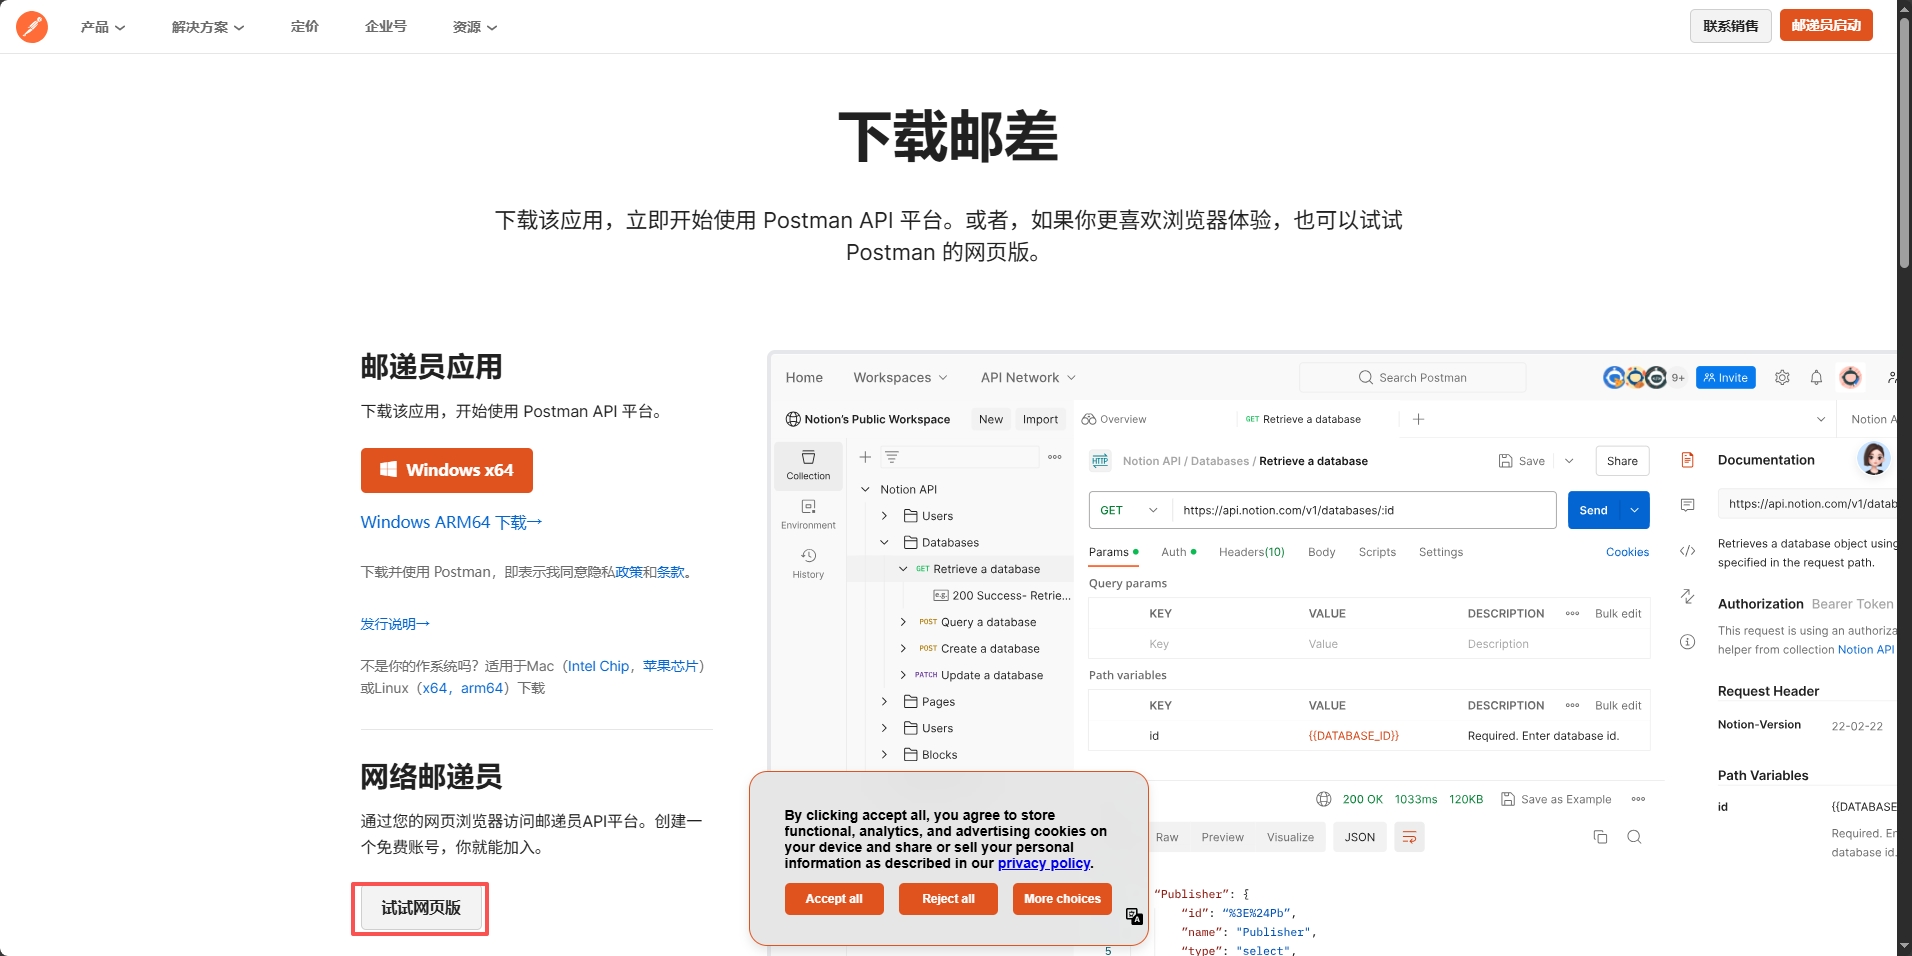This screenshot has height=956, width=1912.
Task: Click the translate icon beside the cookie banner
Action: point(1134,916)
